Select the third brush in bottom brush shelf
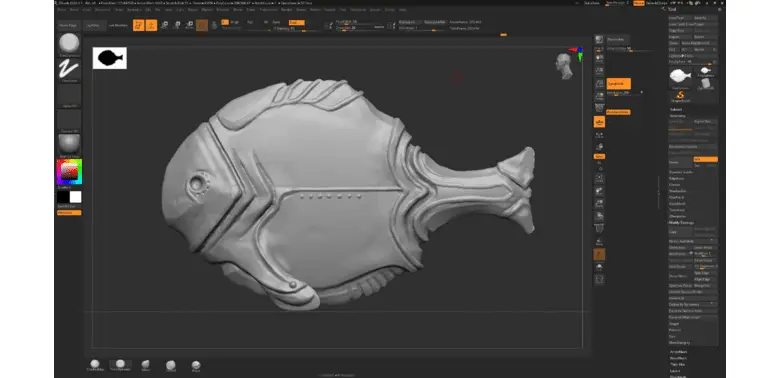Viewport: 780px width, 378px height. pos(145,365)
